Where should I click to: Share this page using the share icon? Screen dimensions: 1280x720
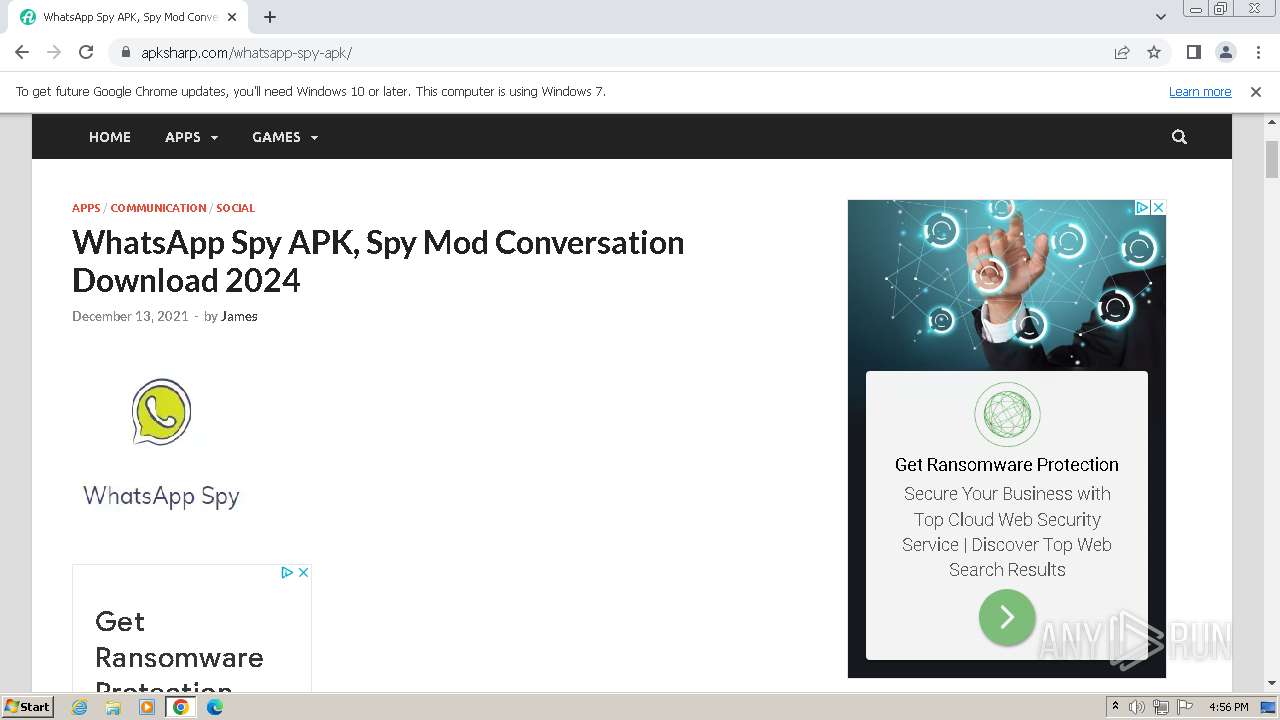pyautogui.click(x=1122, y=52)
